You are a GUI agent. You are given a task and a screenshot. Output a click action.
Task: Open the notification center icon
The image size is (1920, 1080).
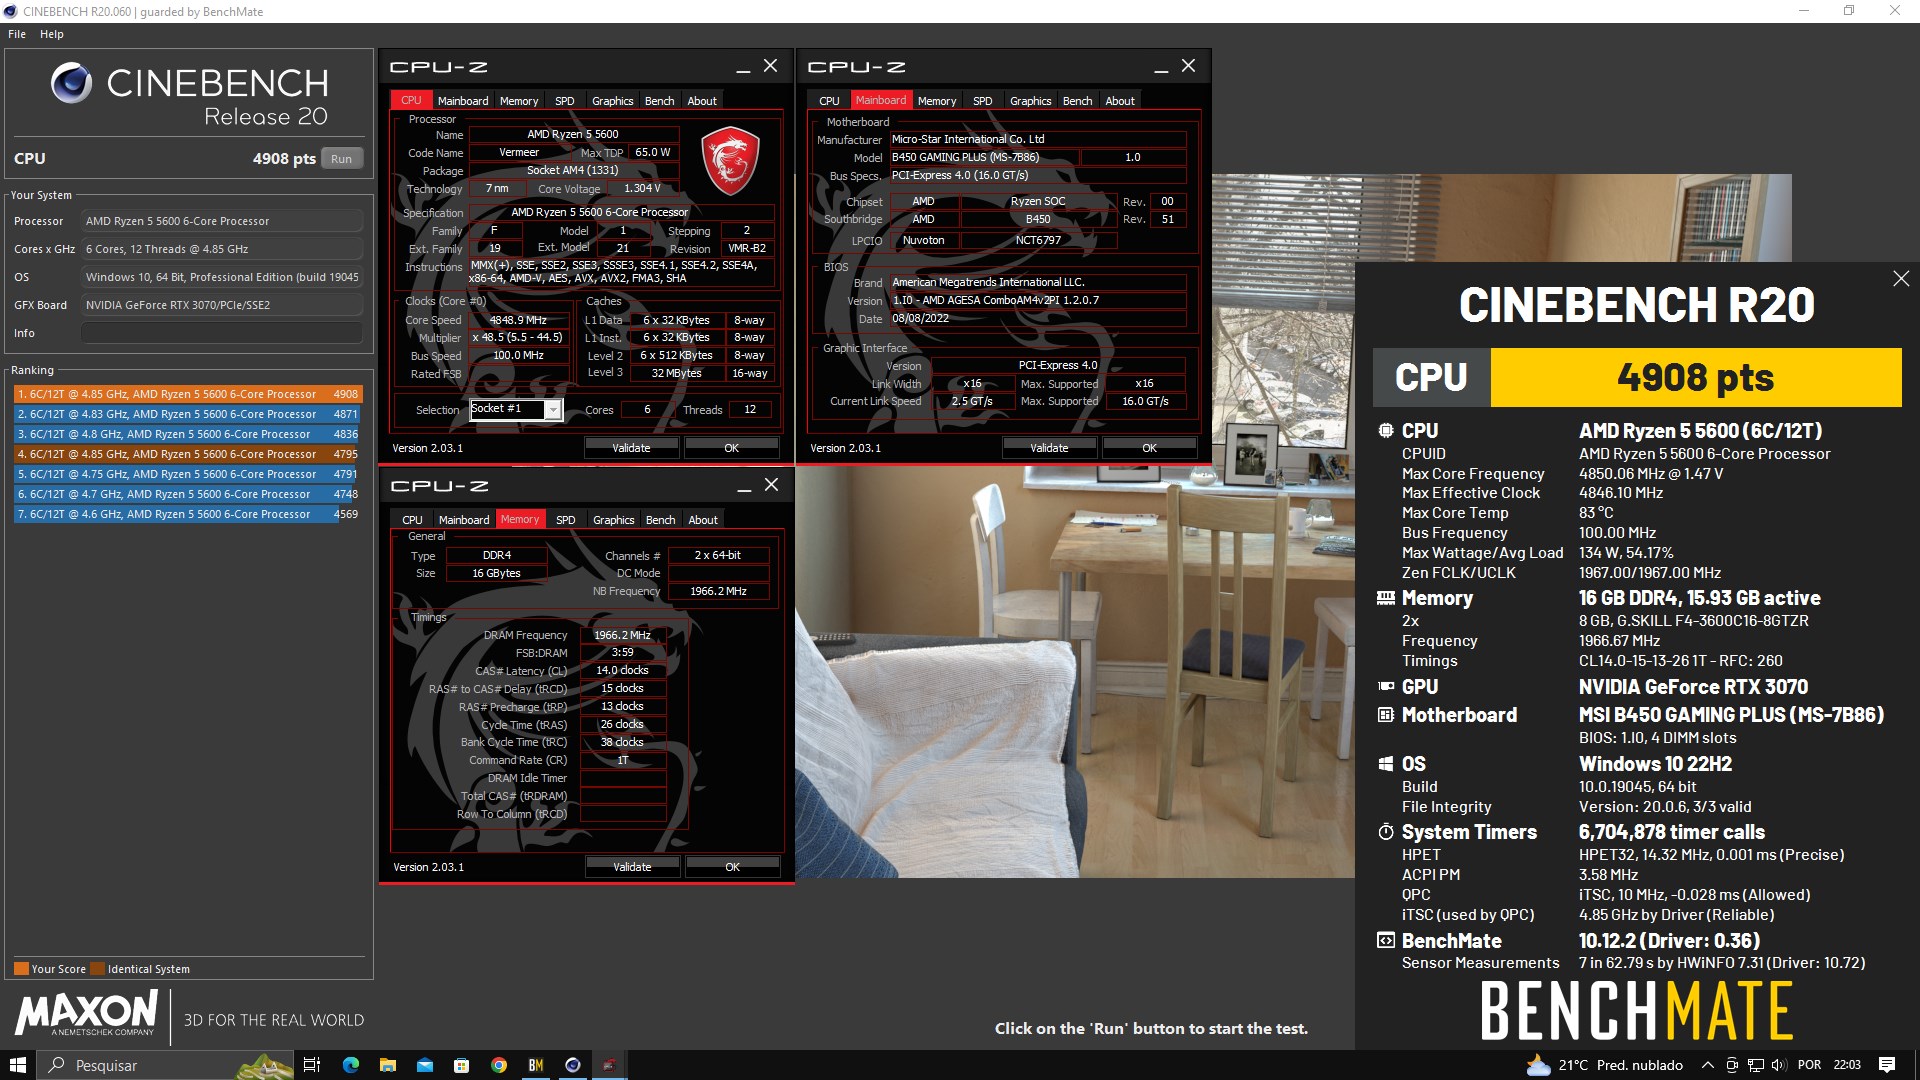(1887, 1065)
